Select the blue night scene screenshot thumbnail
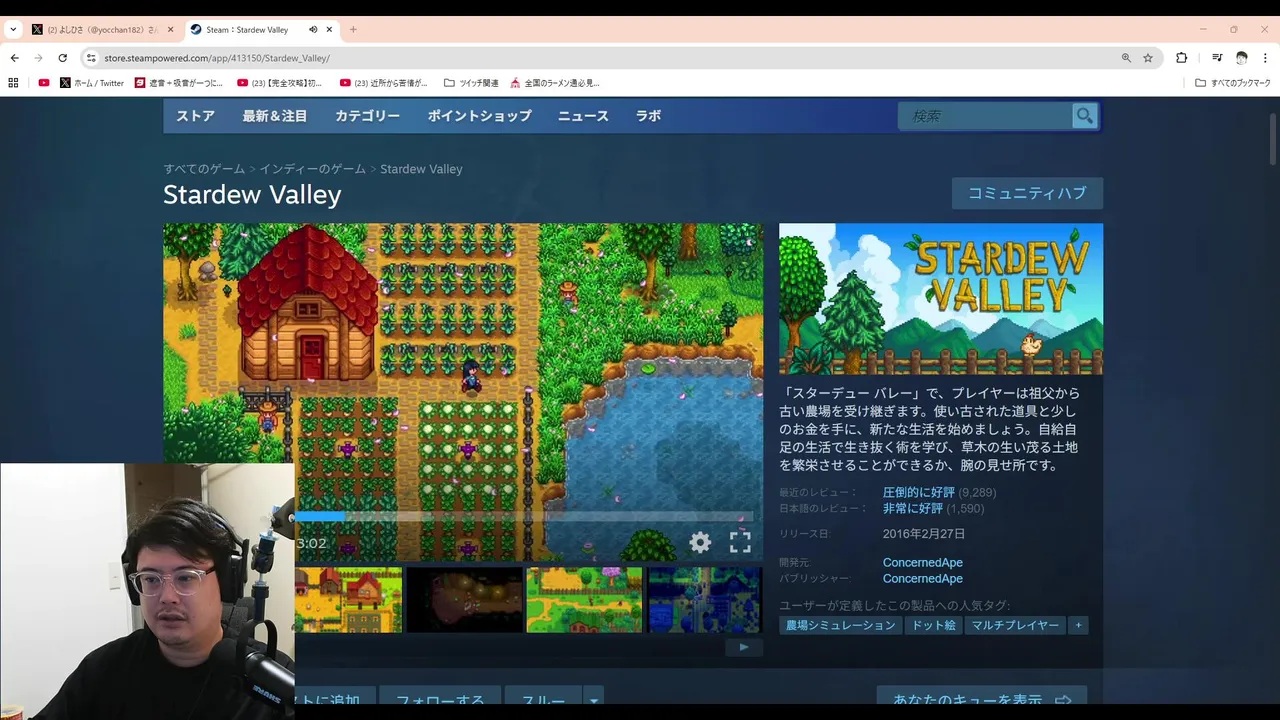The image size is (1280, 720). coord(704,600)
